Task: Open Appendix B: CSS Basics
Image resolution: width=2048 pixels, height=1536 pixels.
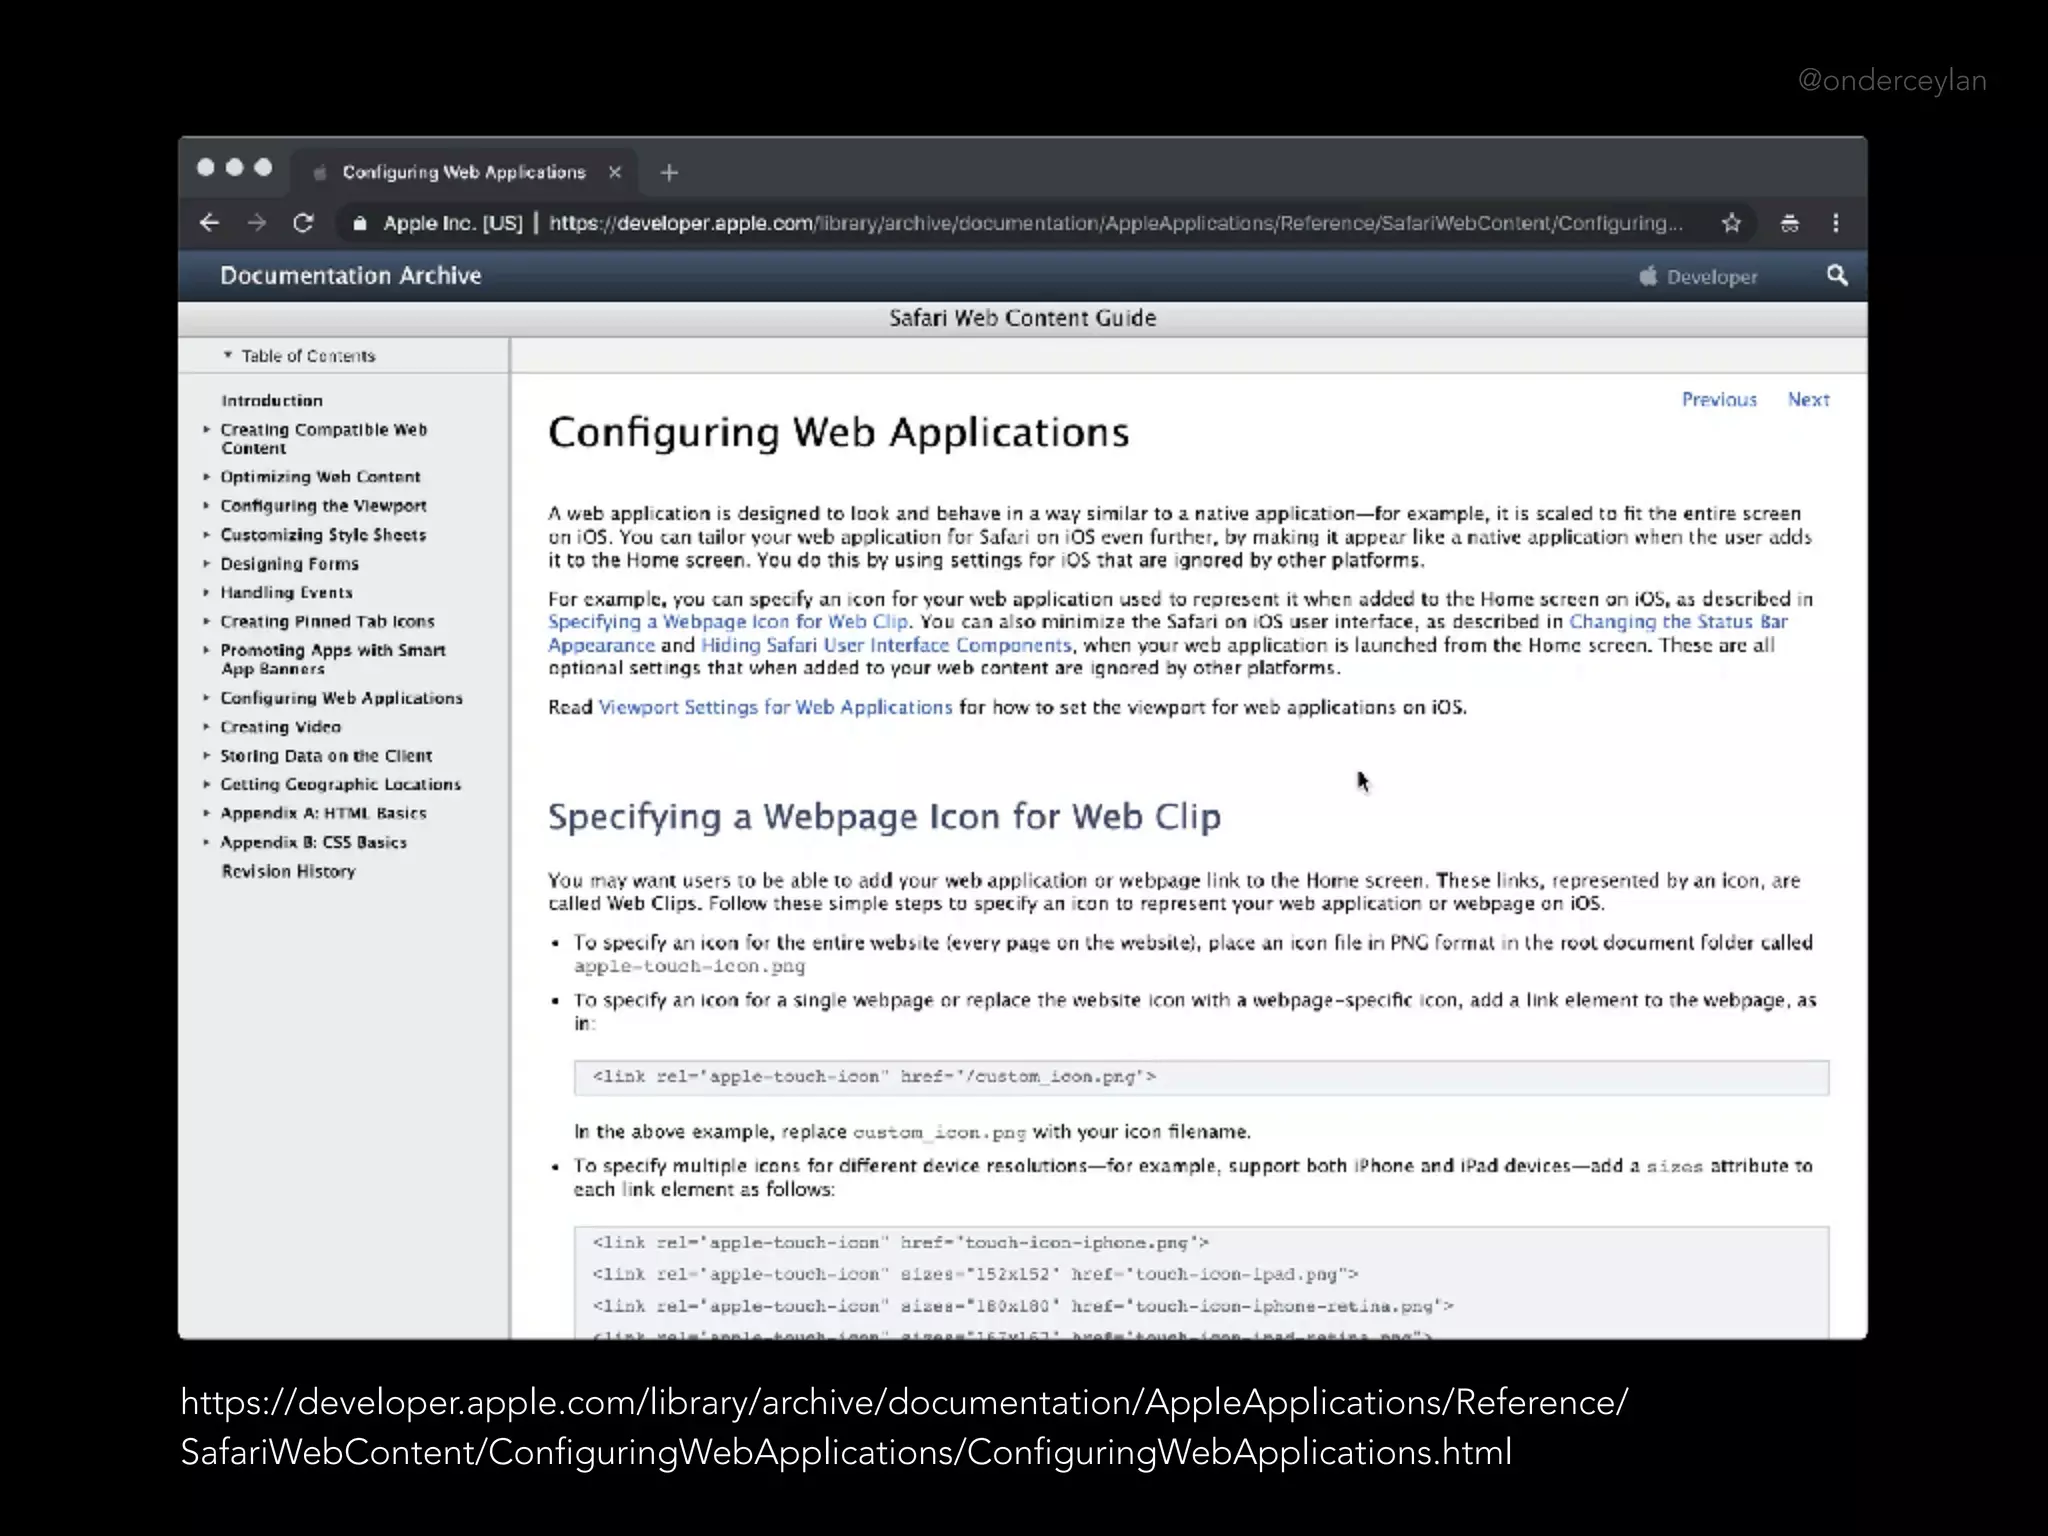Action: point(314,842)
